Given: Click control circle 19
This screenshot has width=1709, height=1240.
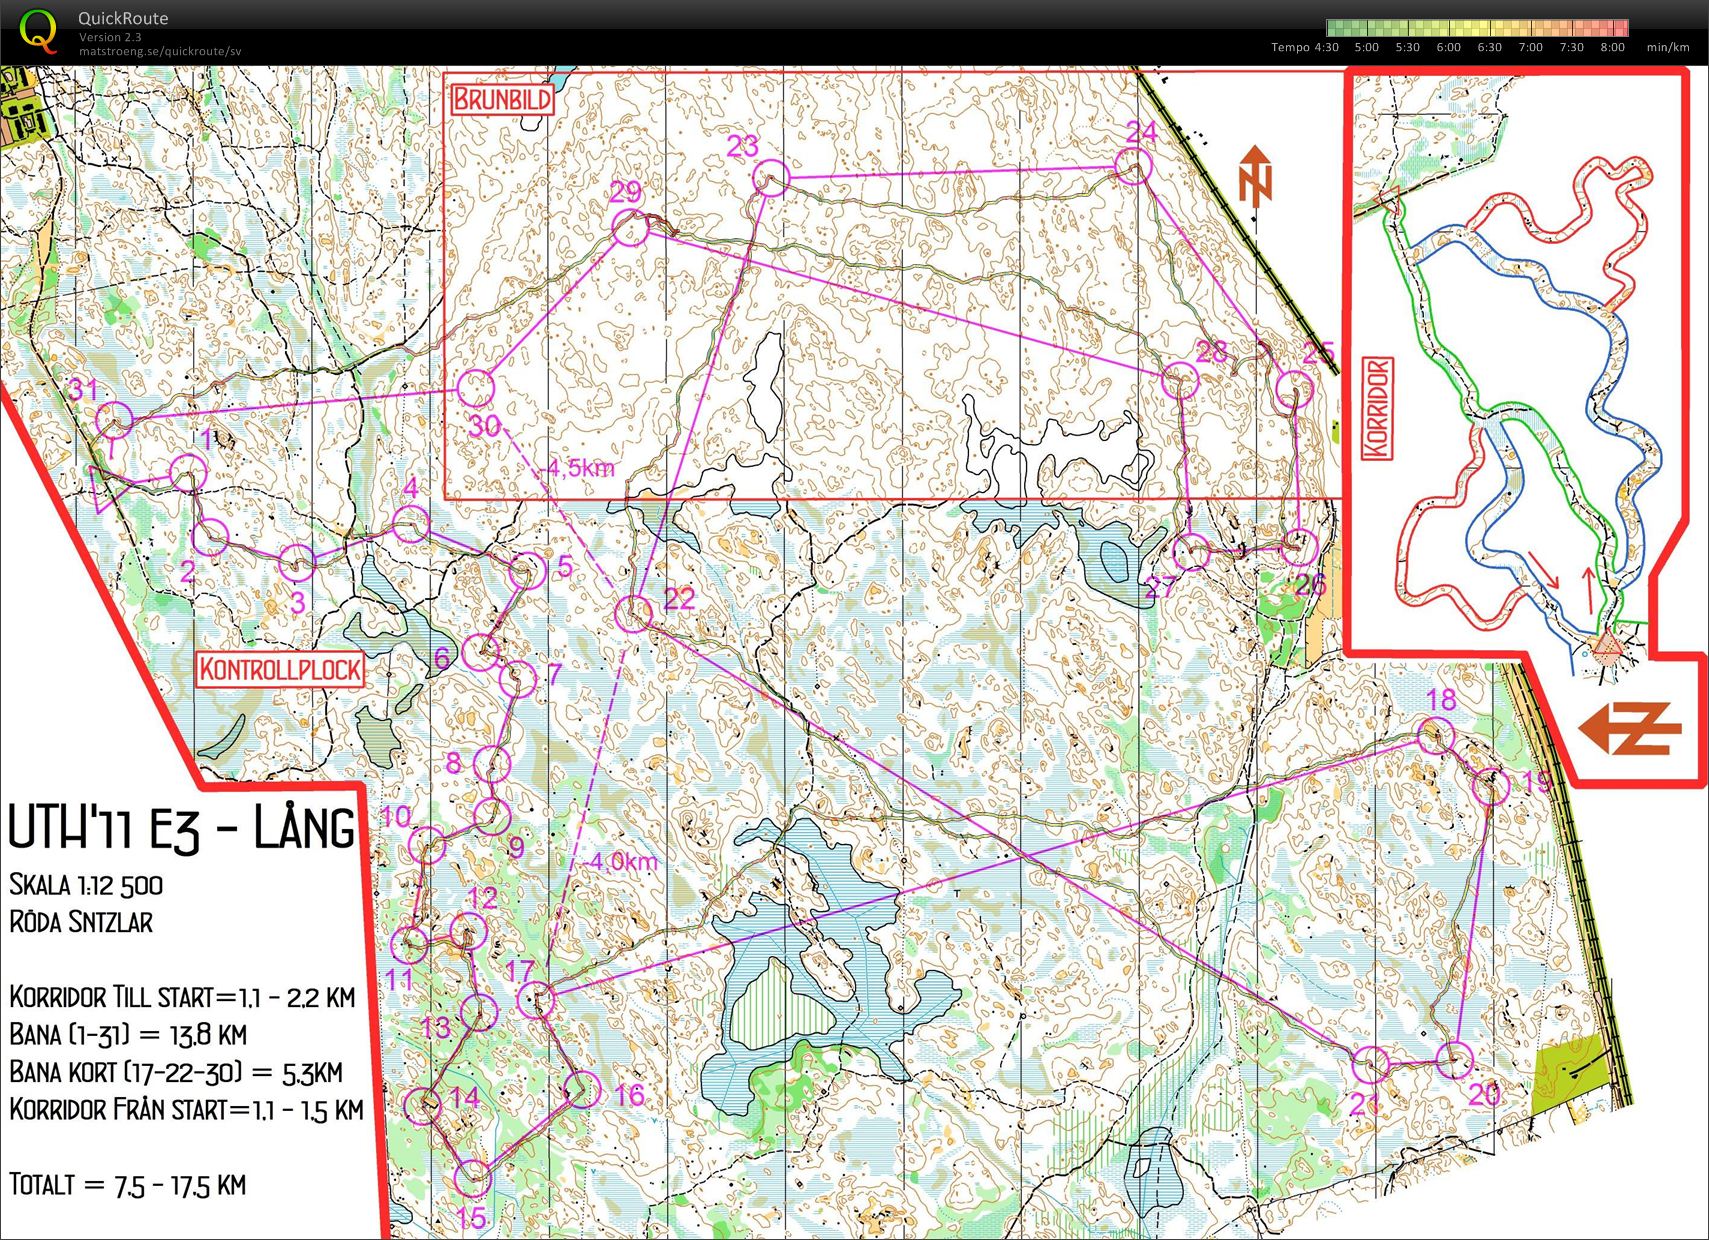Looking at the screenshot, I should click(1491, 787).
